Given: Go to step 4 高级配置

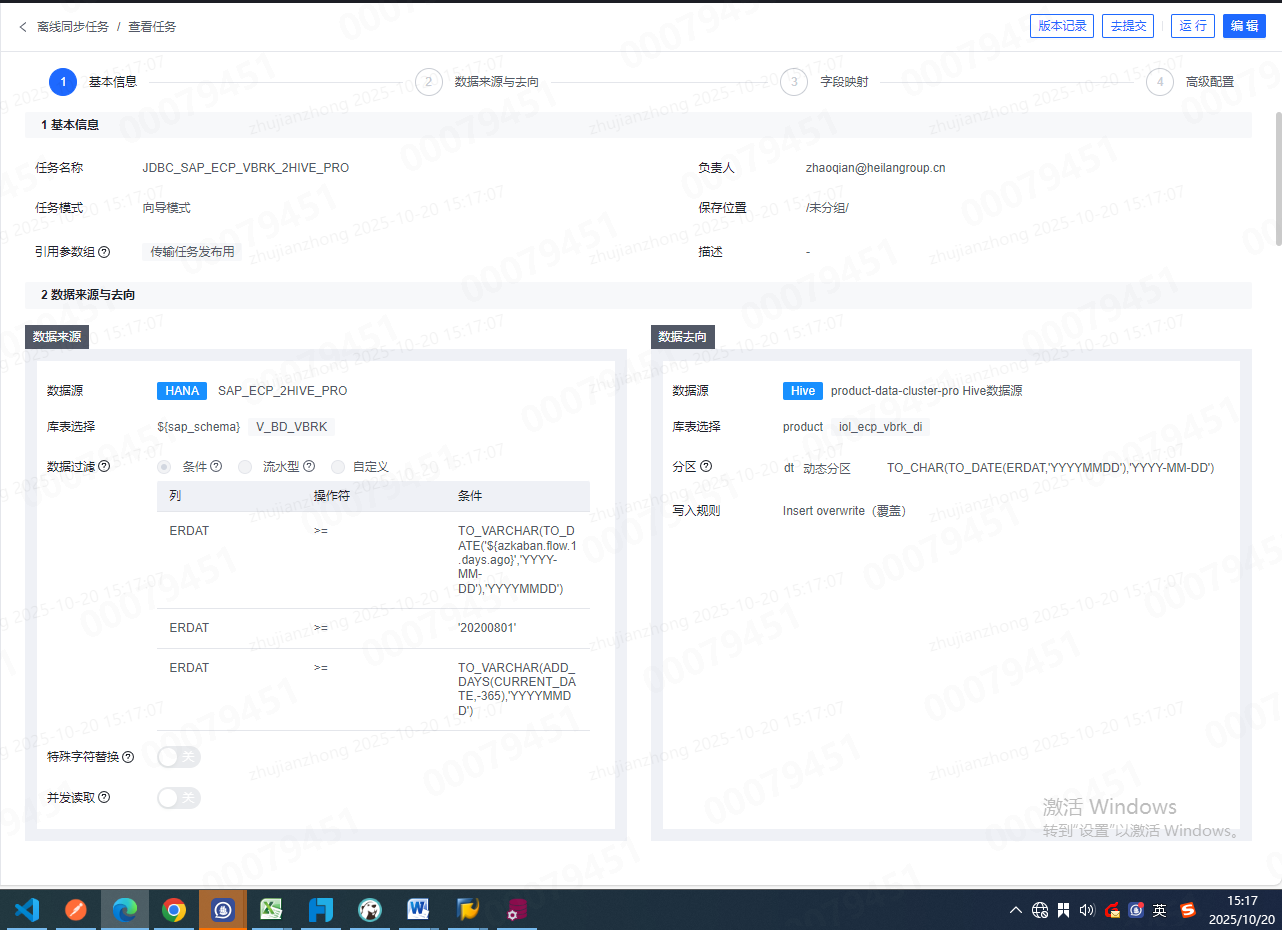Looking at the screenshot, I should (x=1159, y=82).
